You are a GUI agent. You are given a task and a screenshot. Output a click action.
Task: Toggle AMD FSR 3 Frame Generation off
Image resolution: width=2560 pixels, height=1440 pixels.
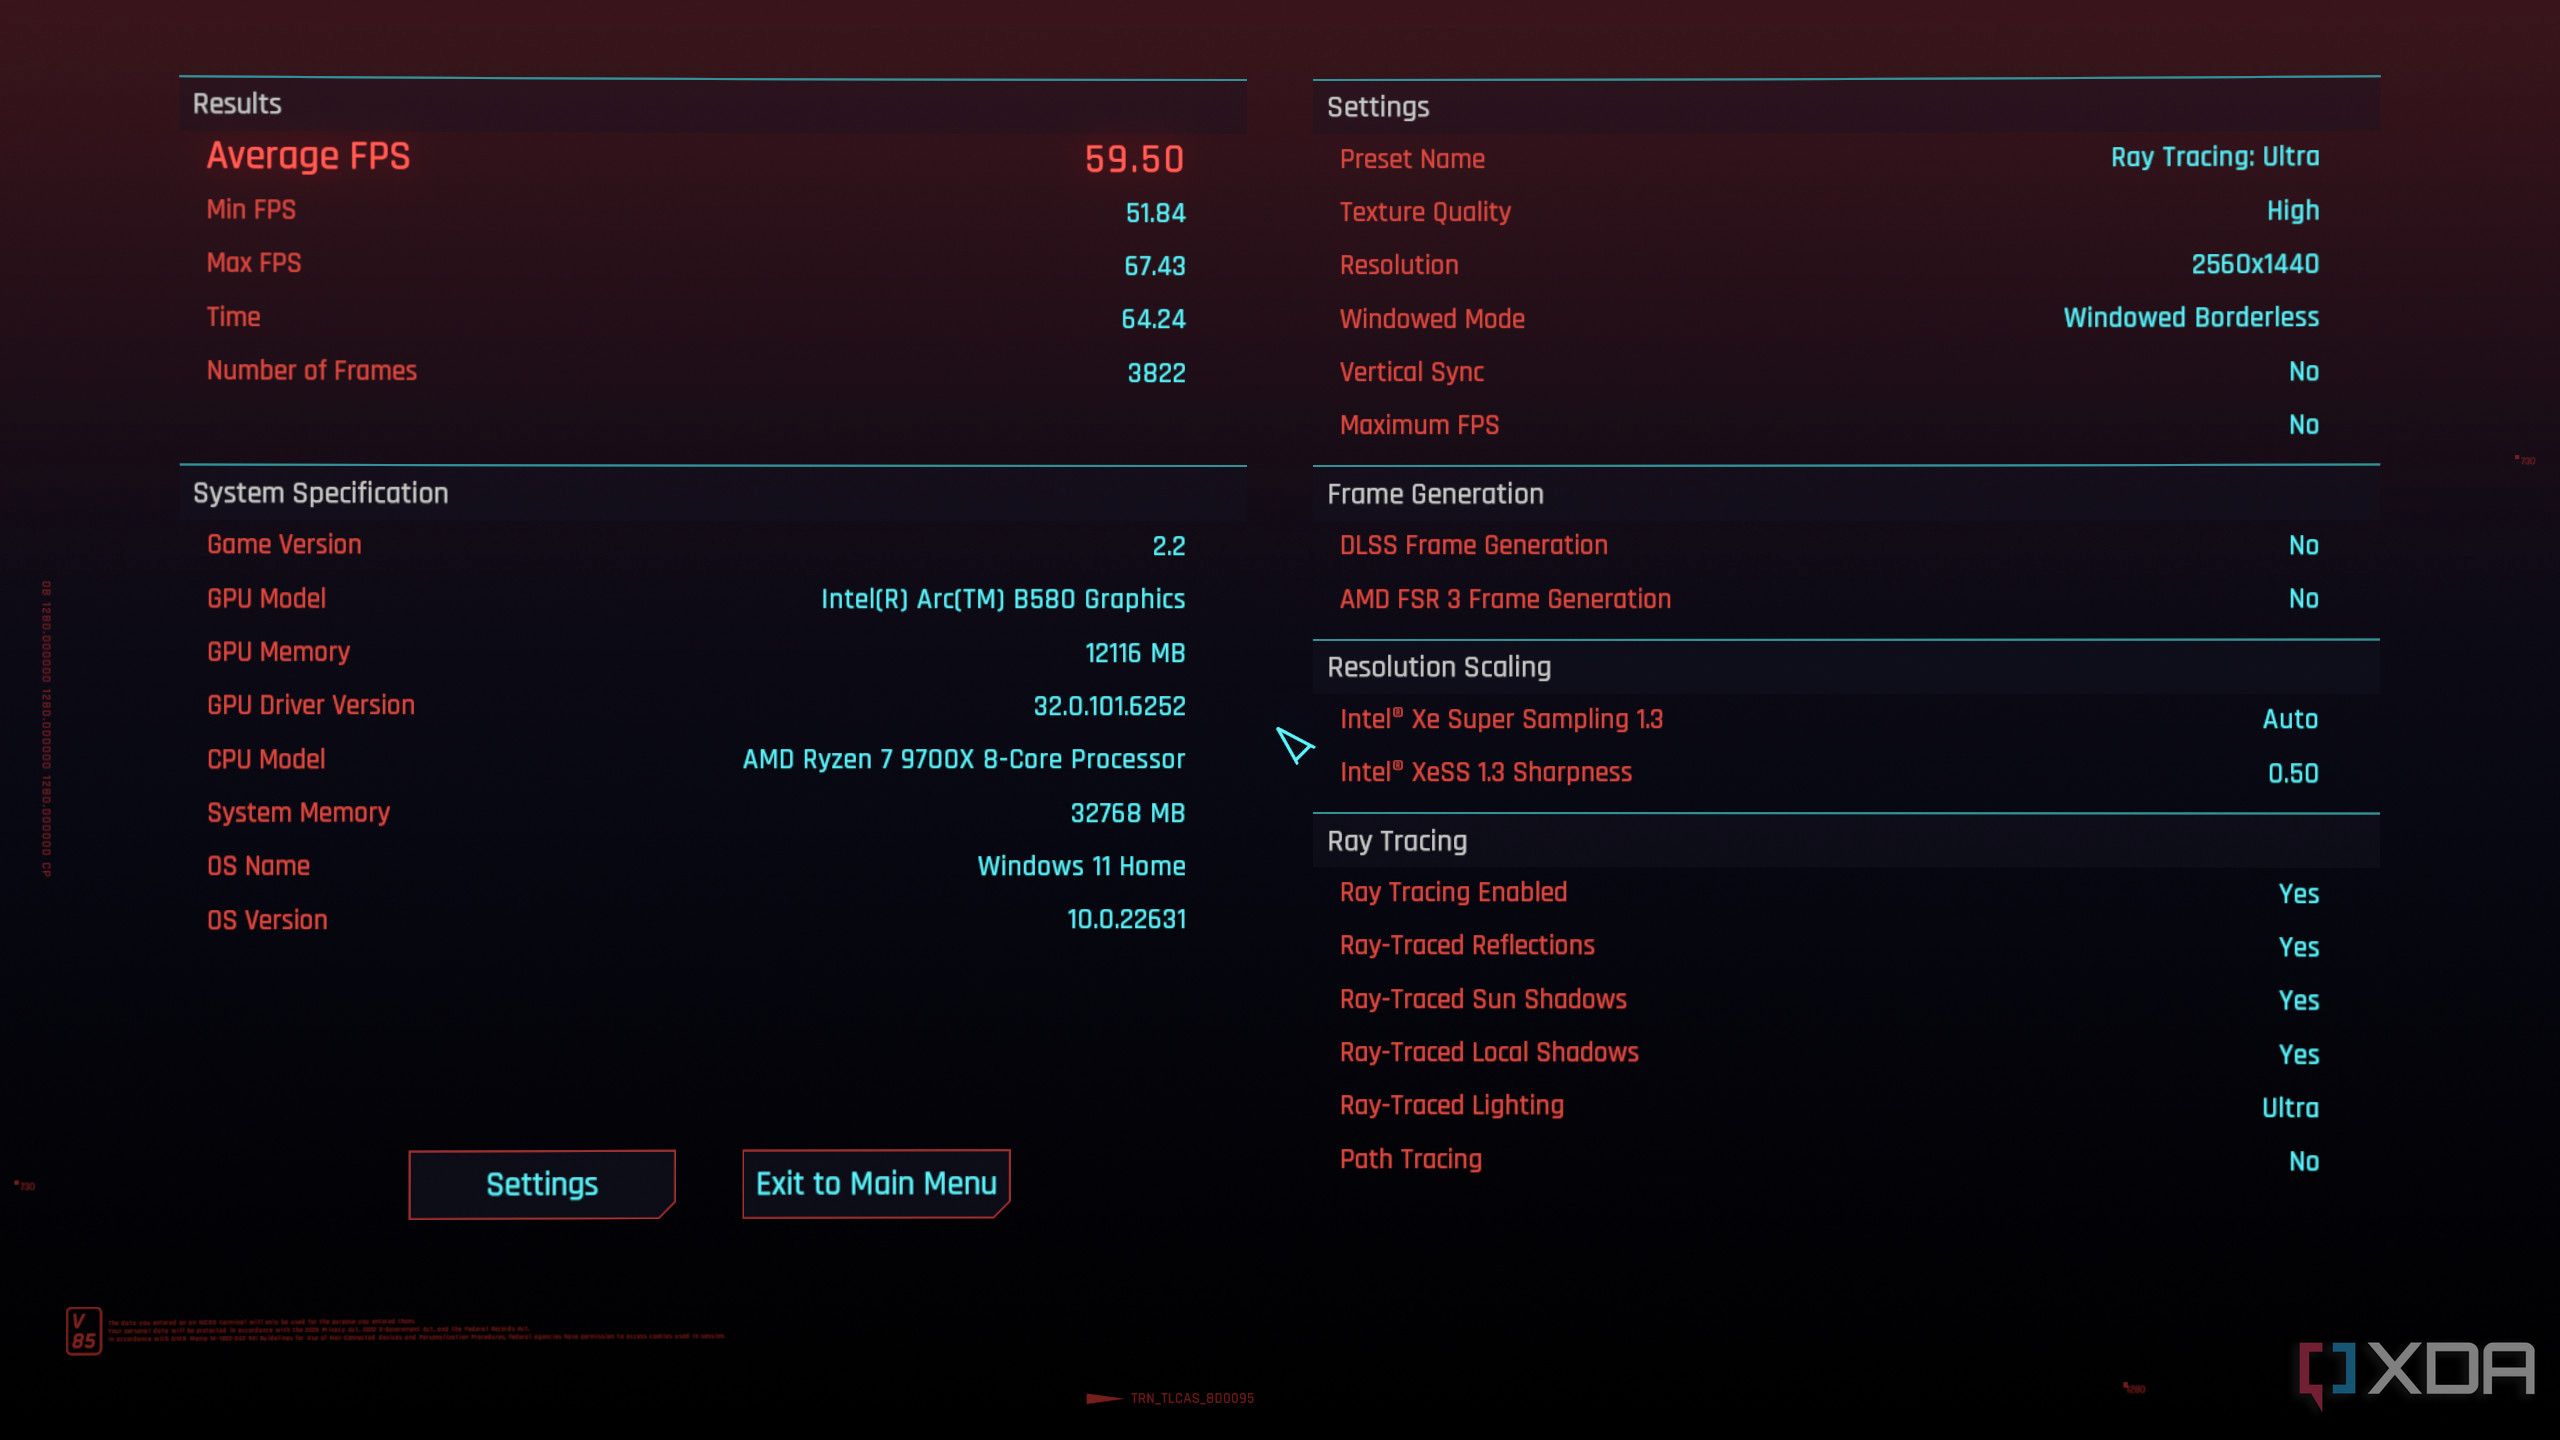2302,598
